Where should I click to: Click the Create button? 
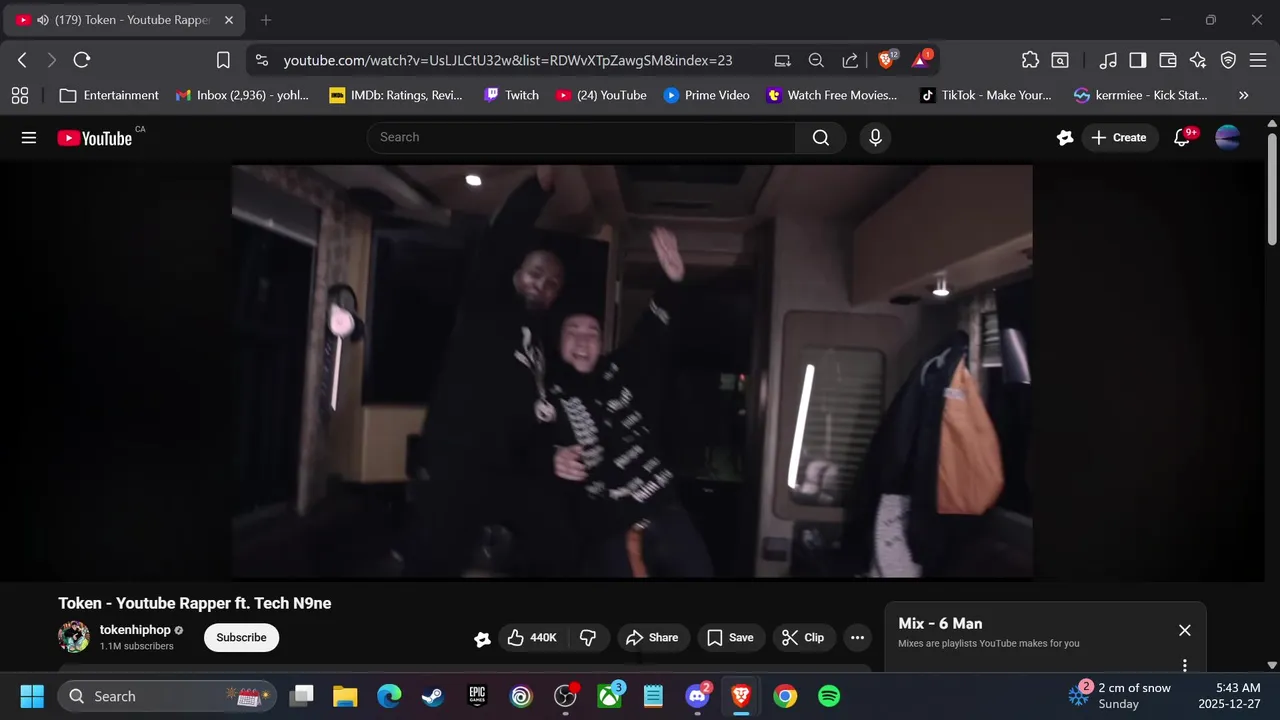[1119, 138]
